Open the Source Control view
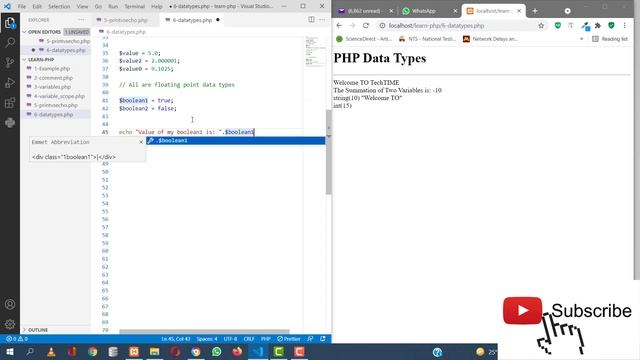Image resolution: width=640 pixels, height=360 pixels. coord(10,62)
